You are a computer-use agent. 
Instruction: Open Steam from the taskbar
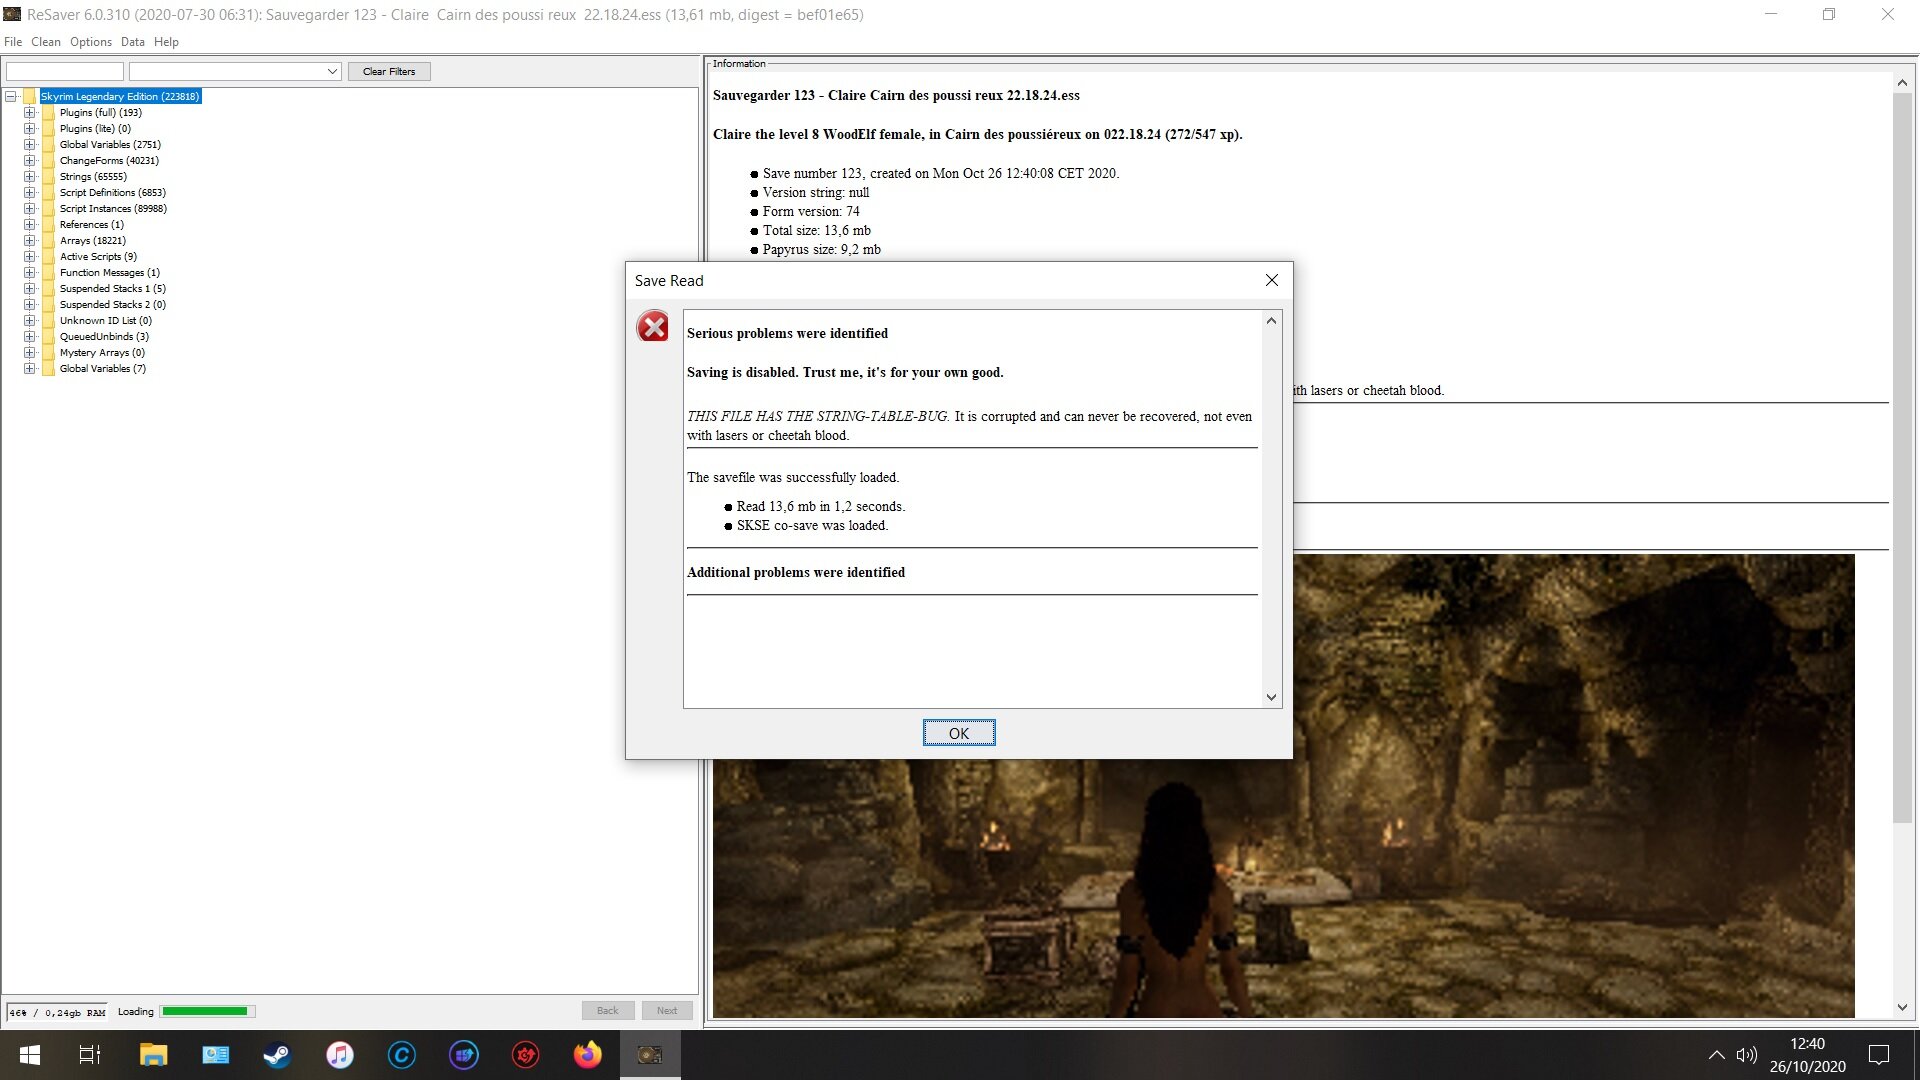pyautogui.click(x=277, y=1055)
